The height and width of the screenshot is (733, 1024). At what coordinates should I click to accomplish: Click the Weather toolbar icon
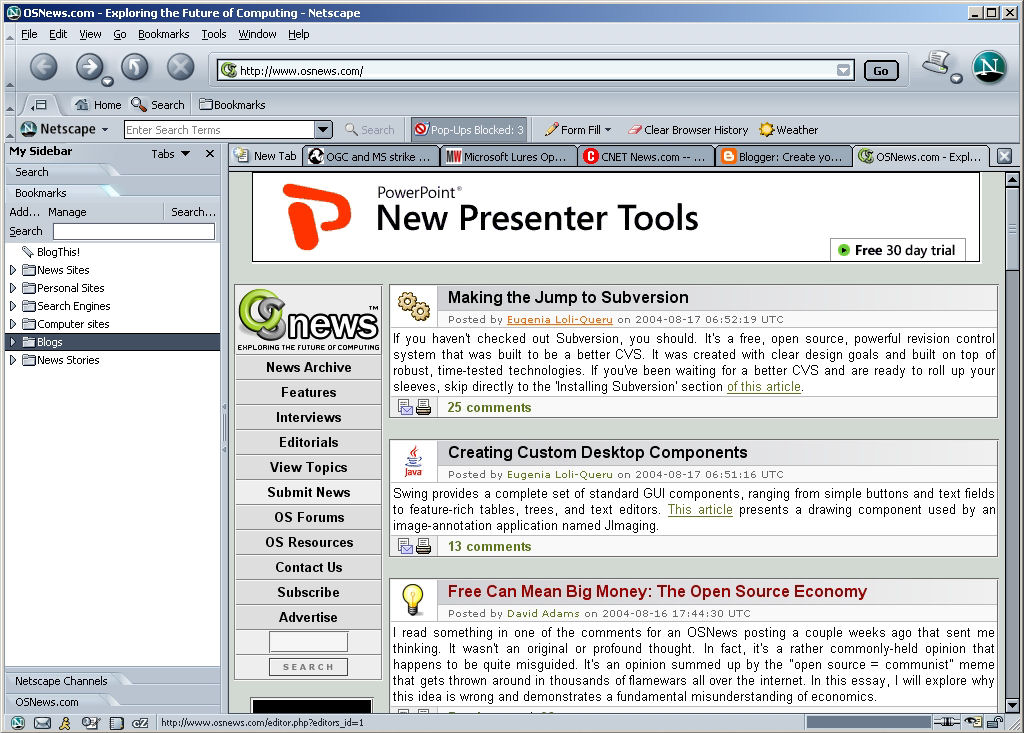point(788,130)
